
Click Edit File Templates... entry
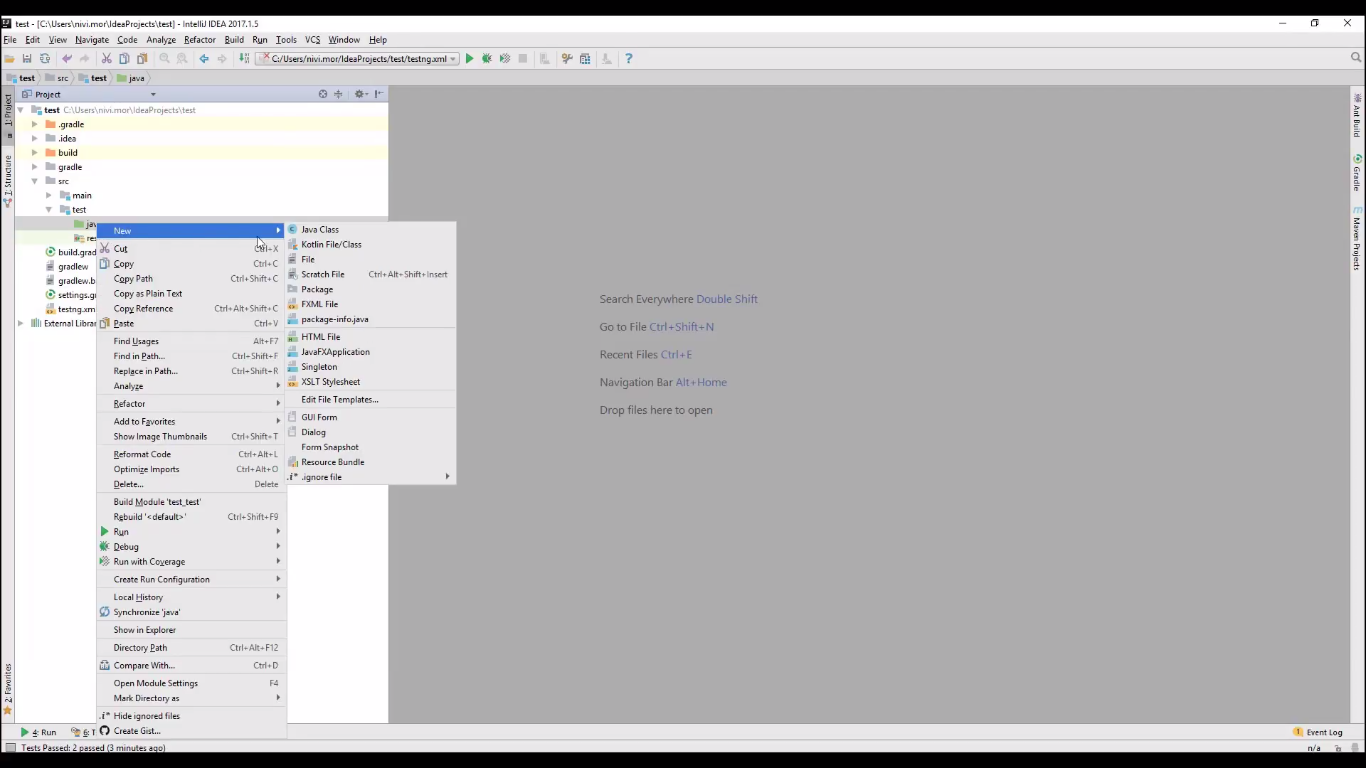coord(371,399)
